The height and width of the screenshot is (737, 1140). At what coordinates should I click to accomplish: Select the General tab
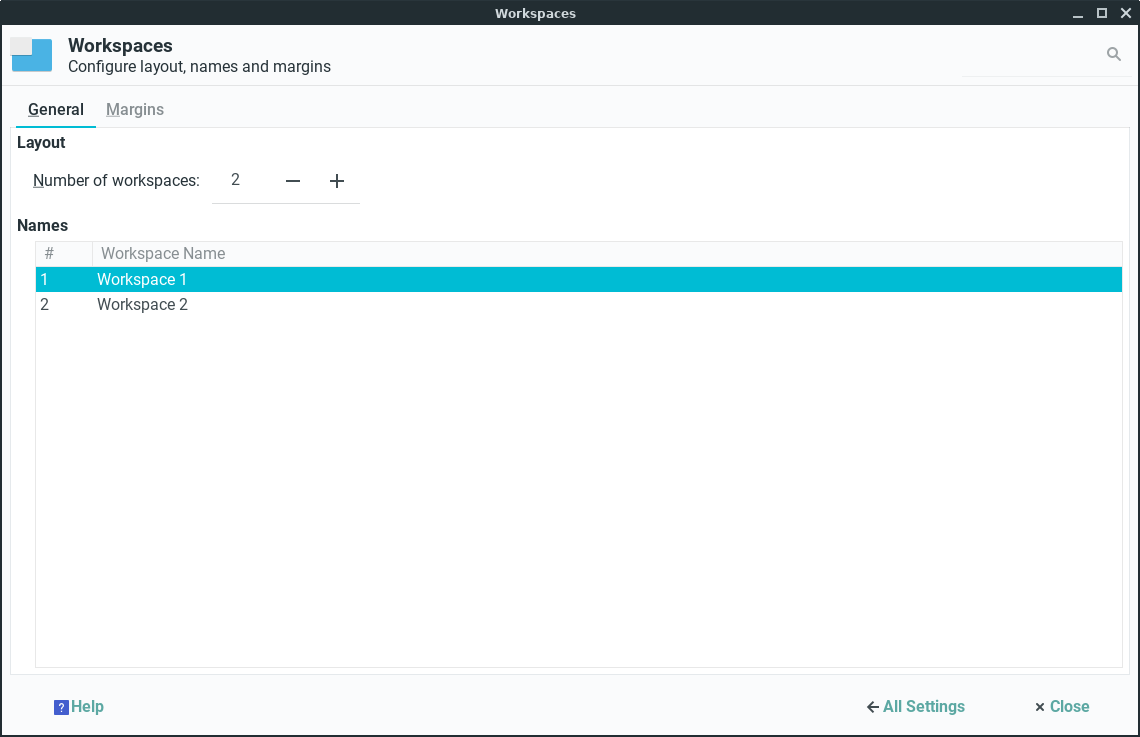[56, 110]
